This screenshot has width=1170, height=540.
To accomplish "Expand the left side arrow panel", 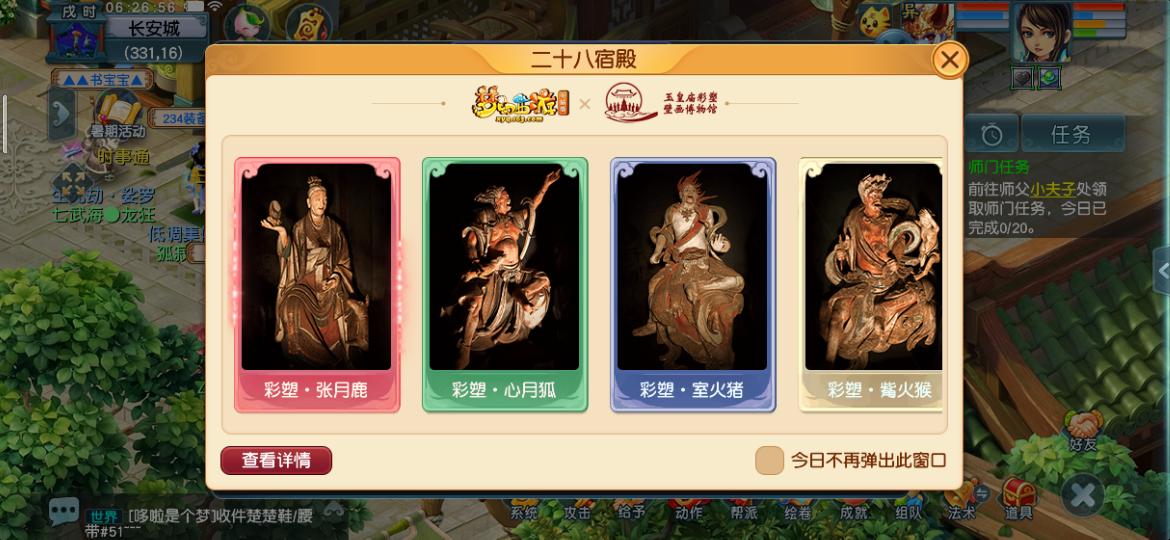I will 61,114.
